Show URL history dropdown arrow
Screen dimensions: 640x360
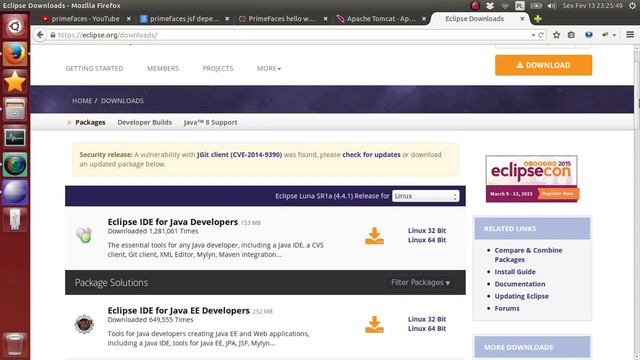click(x=533, y=36)
